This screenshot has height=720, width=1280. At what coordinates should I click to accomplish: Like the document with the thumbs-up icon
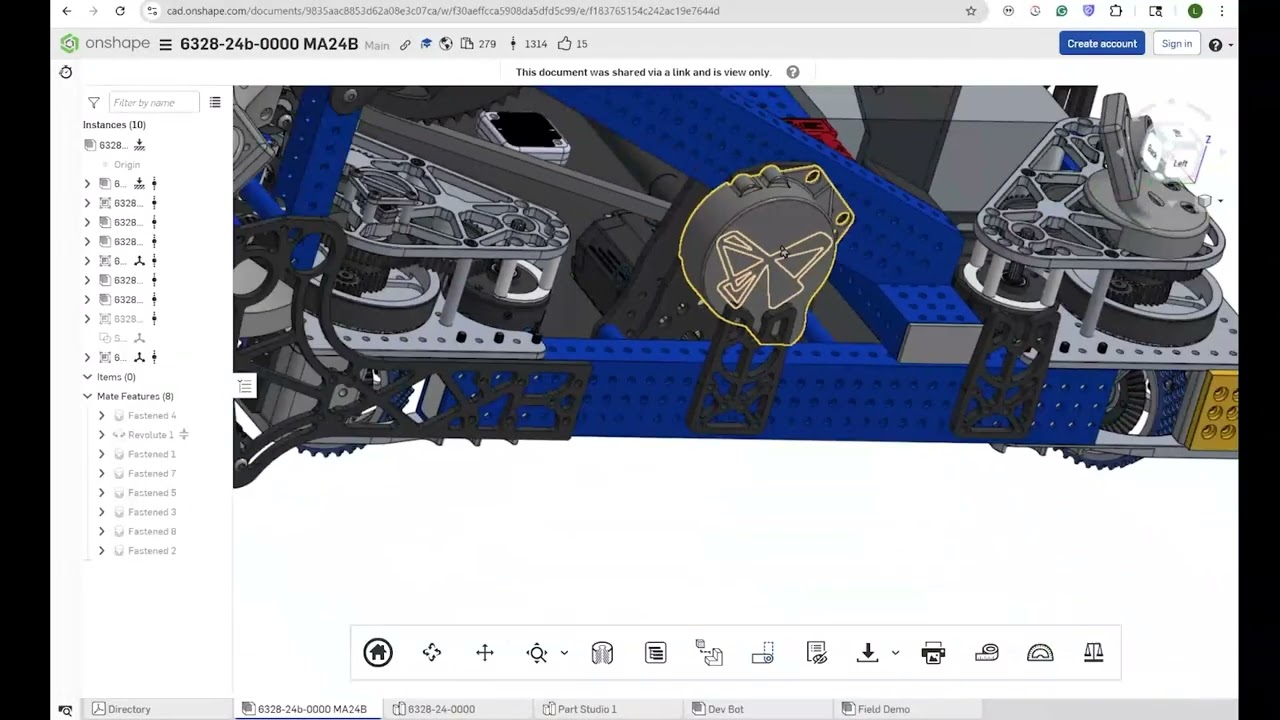(573, 44)
